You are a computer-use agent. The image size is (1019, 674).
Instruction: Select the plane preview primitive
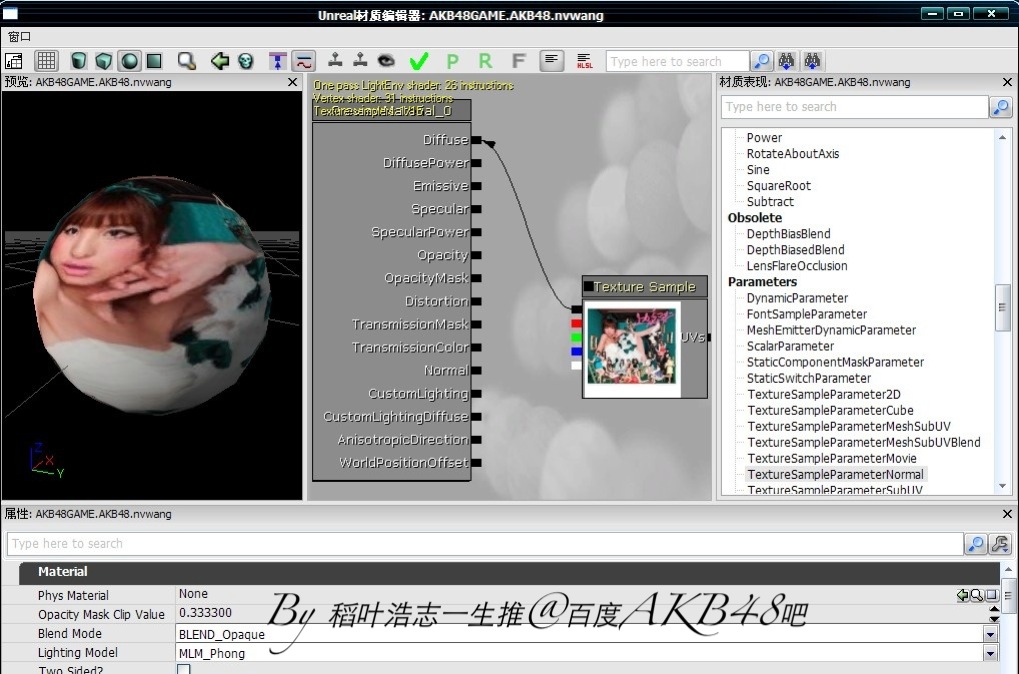154,61
